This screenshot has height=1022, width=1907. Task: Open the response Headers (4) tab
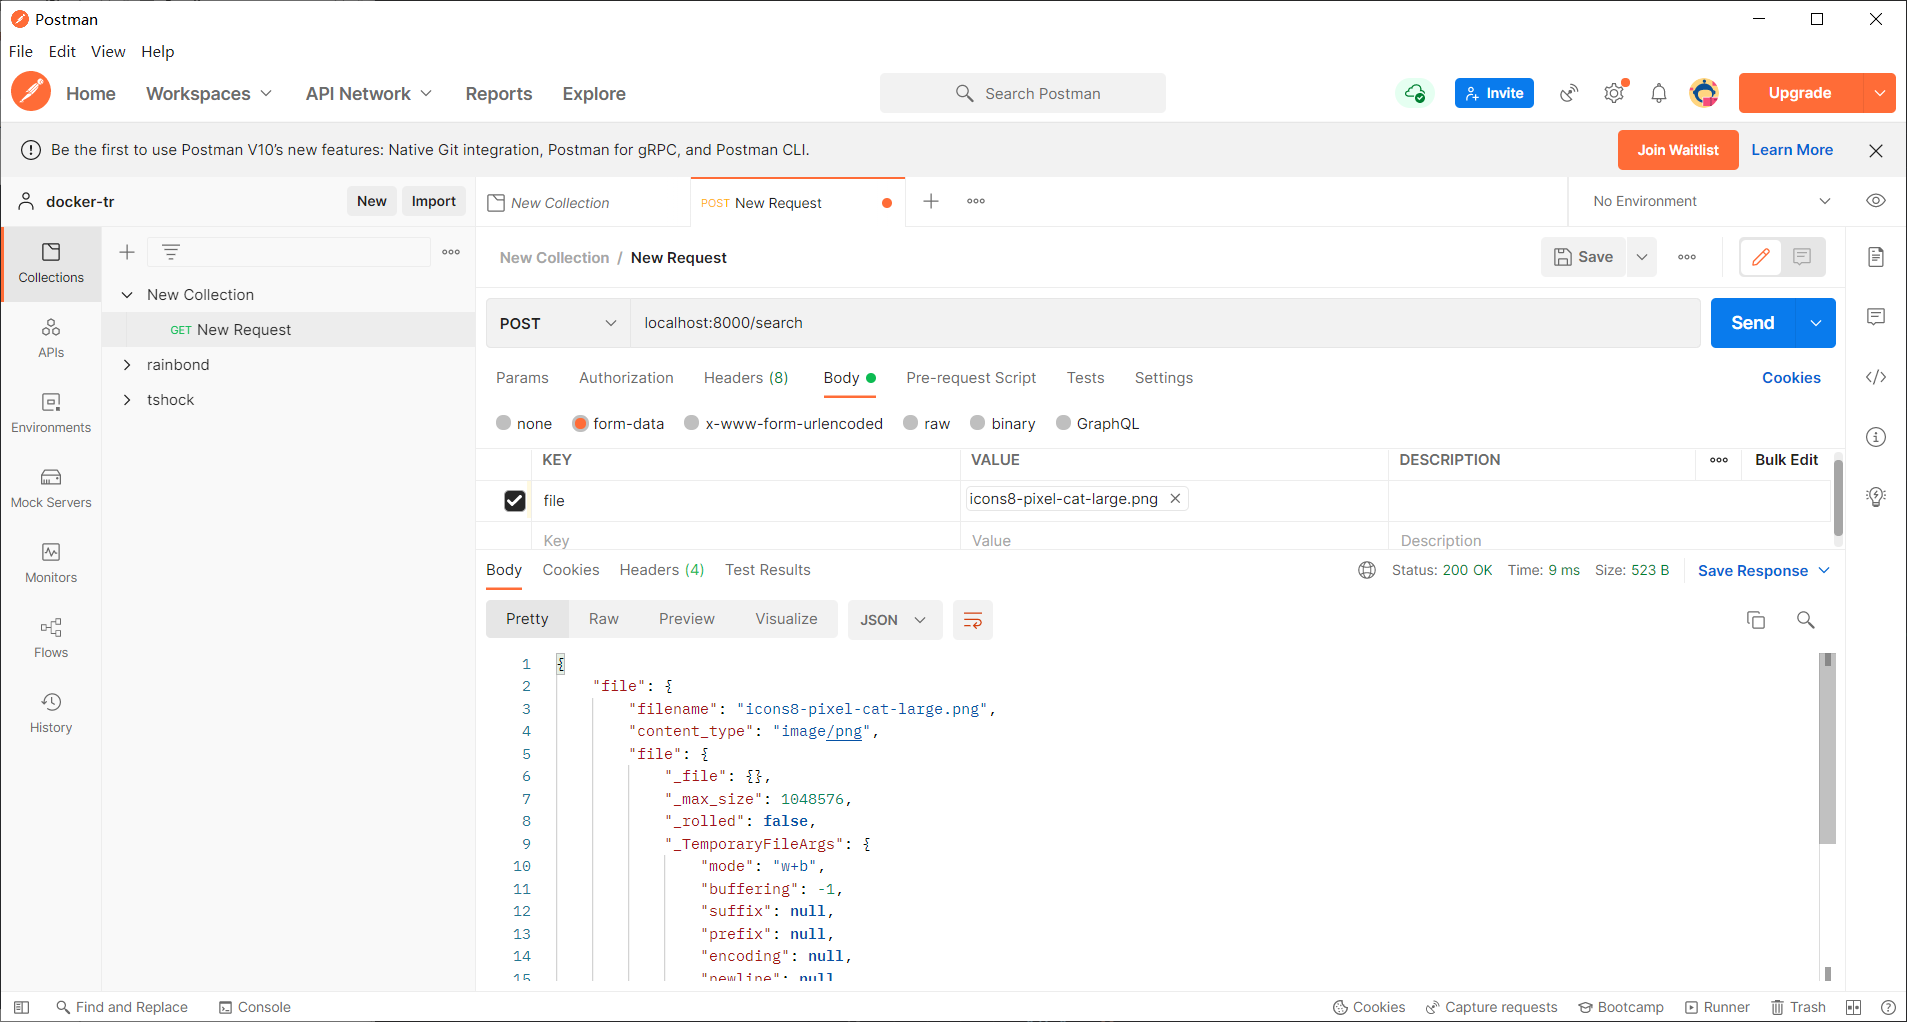tap(662, 570)
